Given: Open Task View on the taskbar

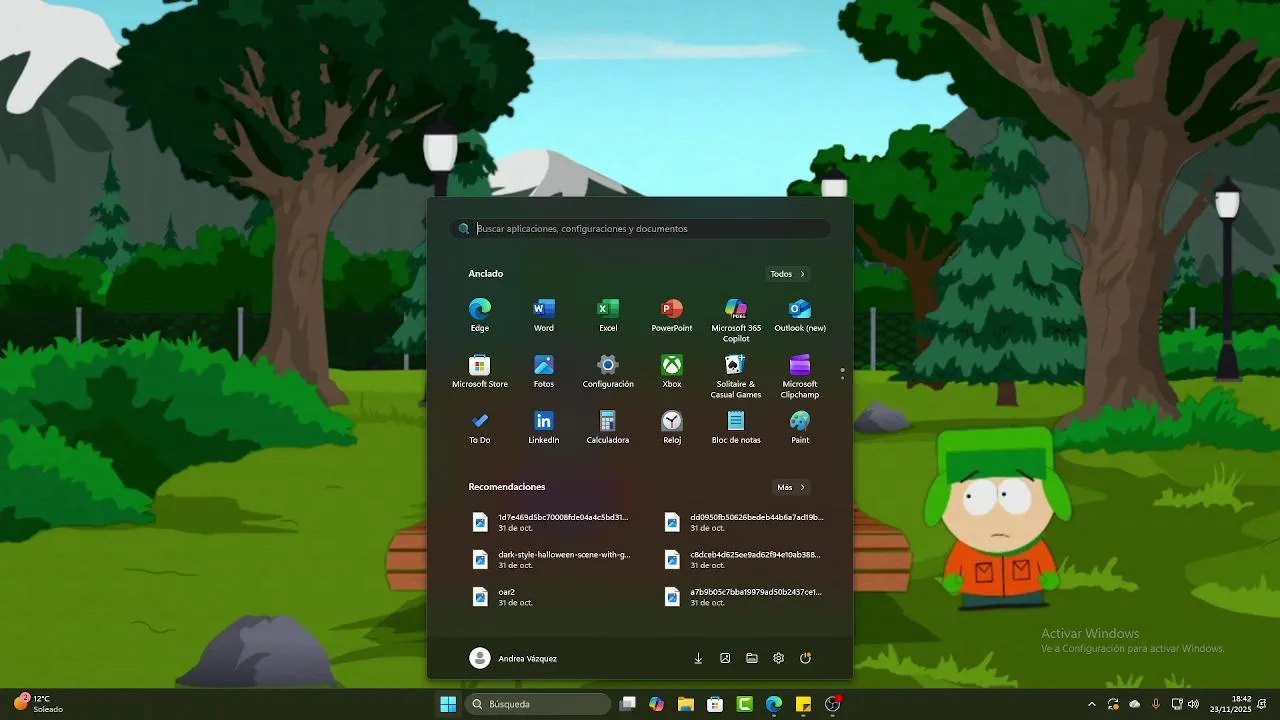Looking at the screenshot, I should click(628, 704).
